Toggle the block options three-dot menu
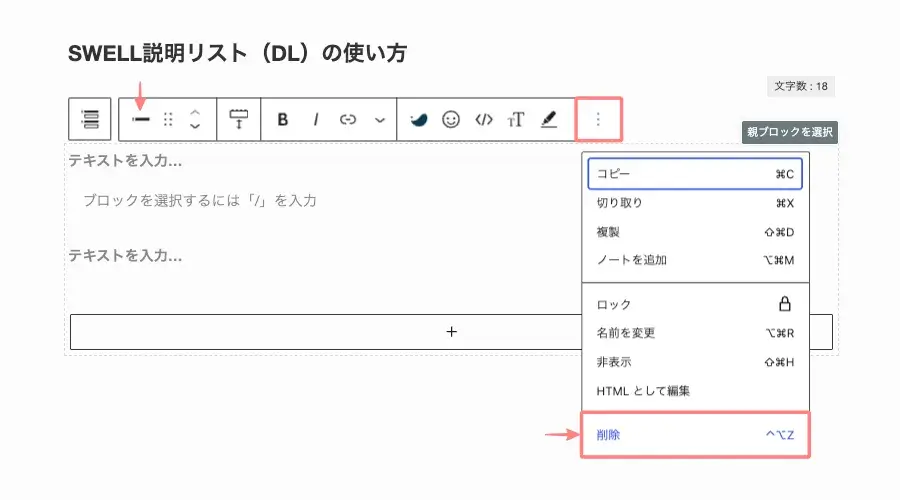 598,119
